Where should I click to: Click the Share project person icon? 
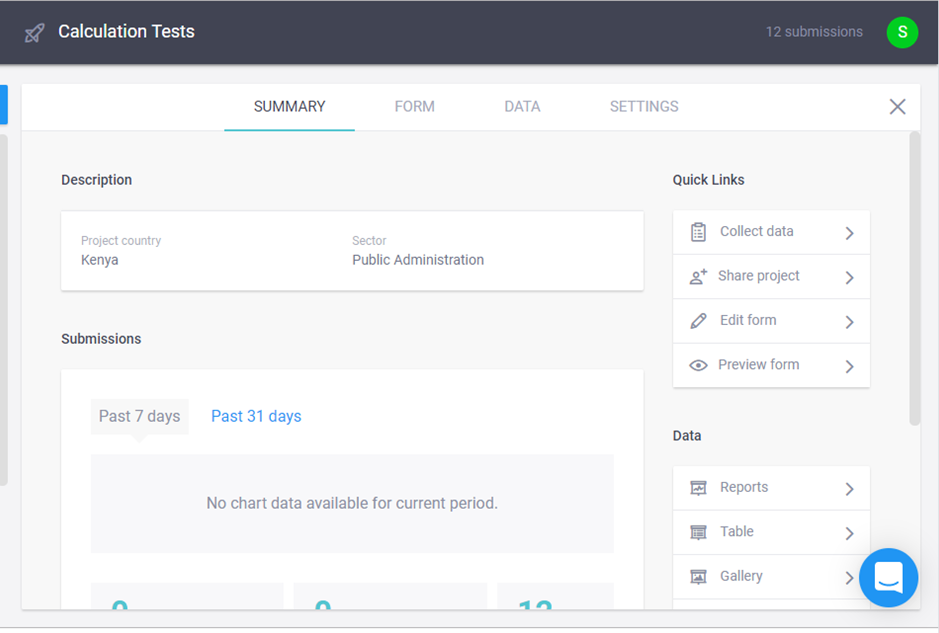698,277
